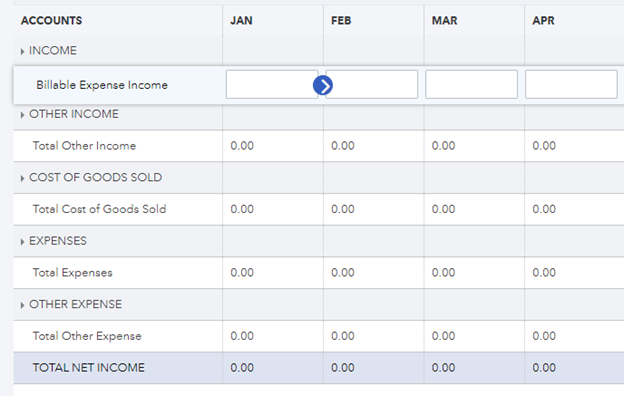Screen dimensions: 624x396
Task: Select the JAN column header
Action: (241, 21)
